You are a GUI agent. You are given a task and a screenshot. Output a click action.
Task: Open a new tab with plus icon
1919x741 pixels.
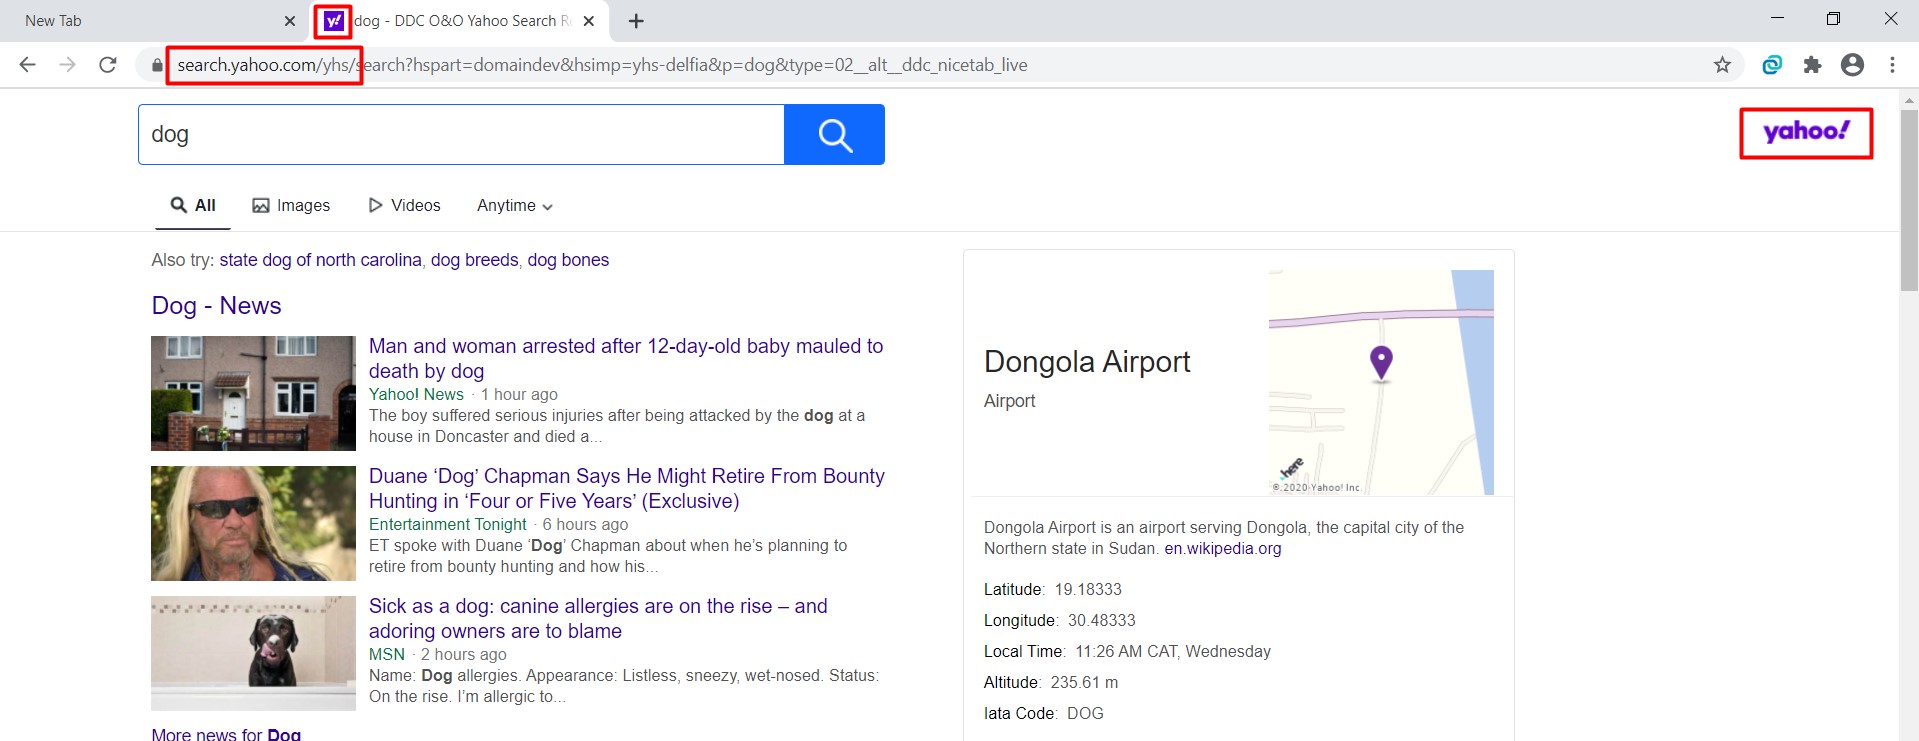click(636, 21)
